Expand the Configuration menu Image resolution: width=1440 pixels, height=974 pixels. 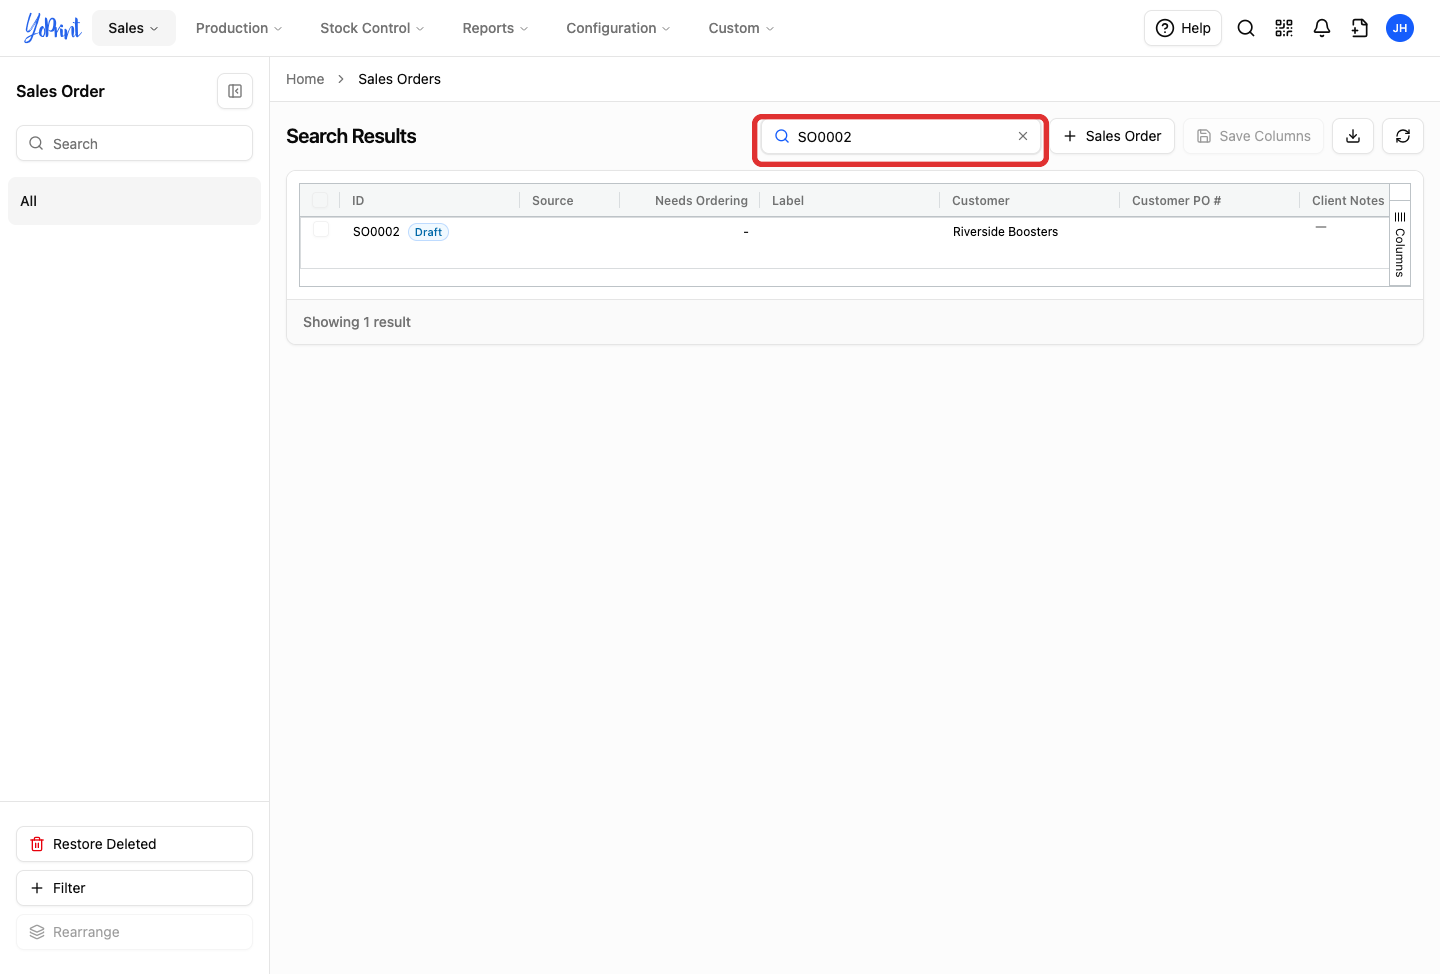coord(618,28)
